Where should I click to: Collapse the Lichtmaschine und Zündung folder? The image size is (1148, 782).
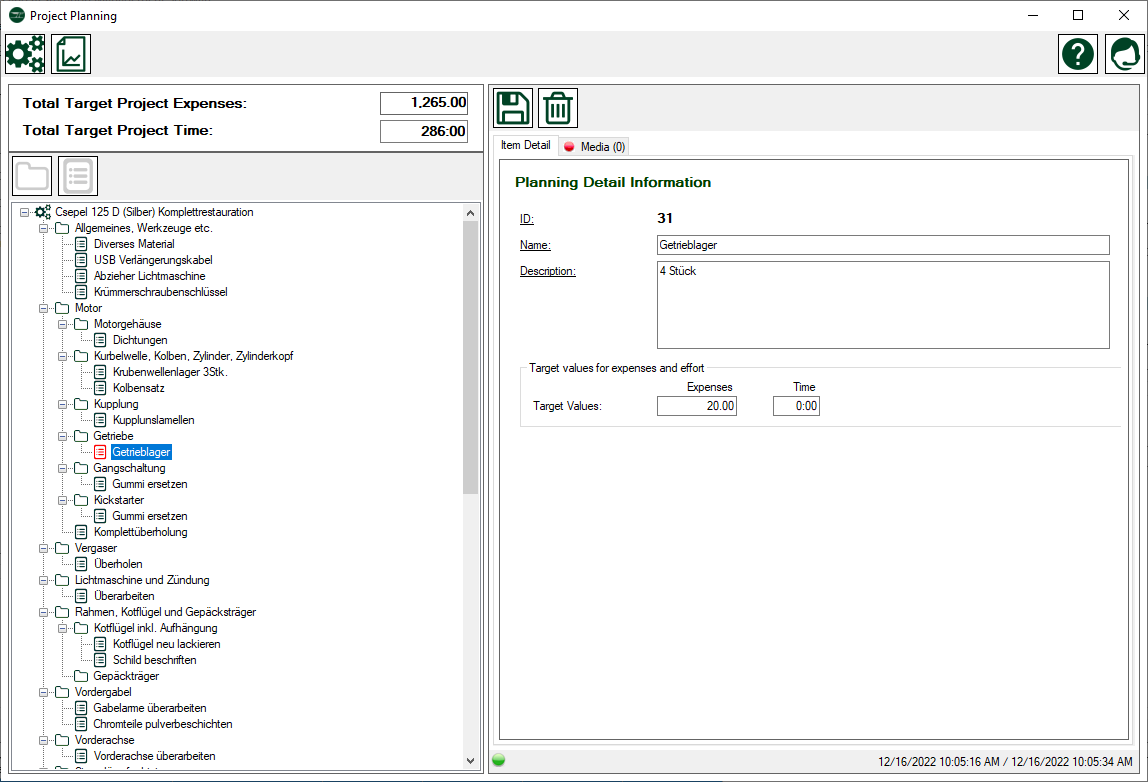tap(43, 581)
